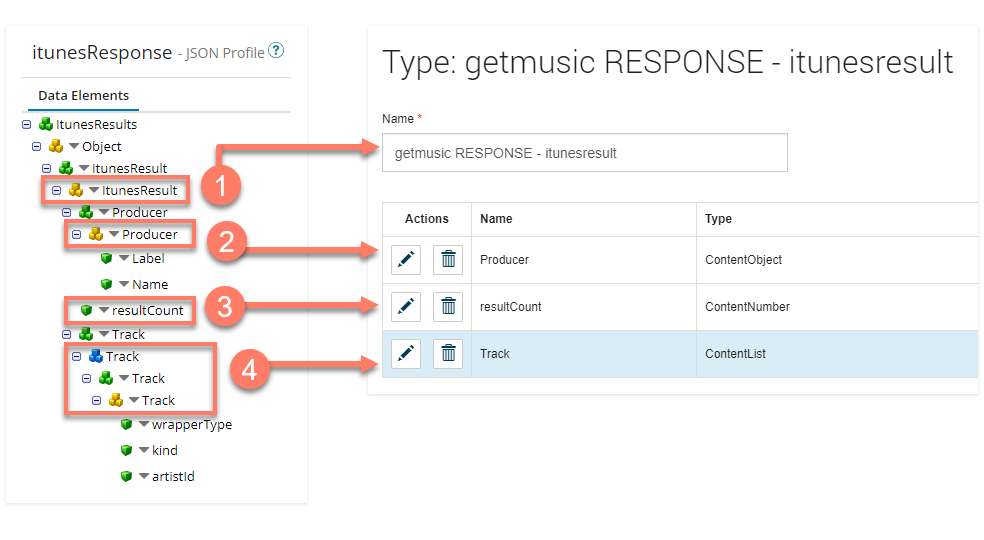
Task: Click the ItunesResults green cubes icon
Action: coord(46,124)
